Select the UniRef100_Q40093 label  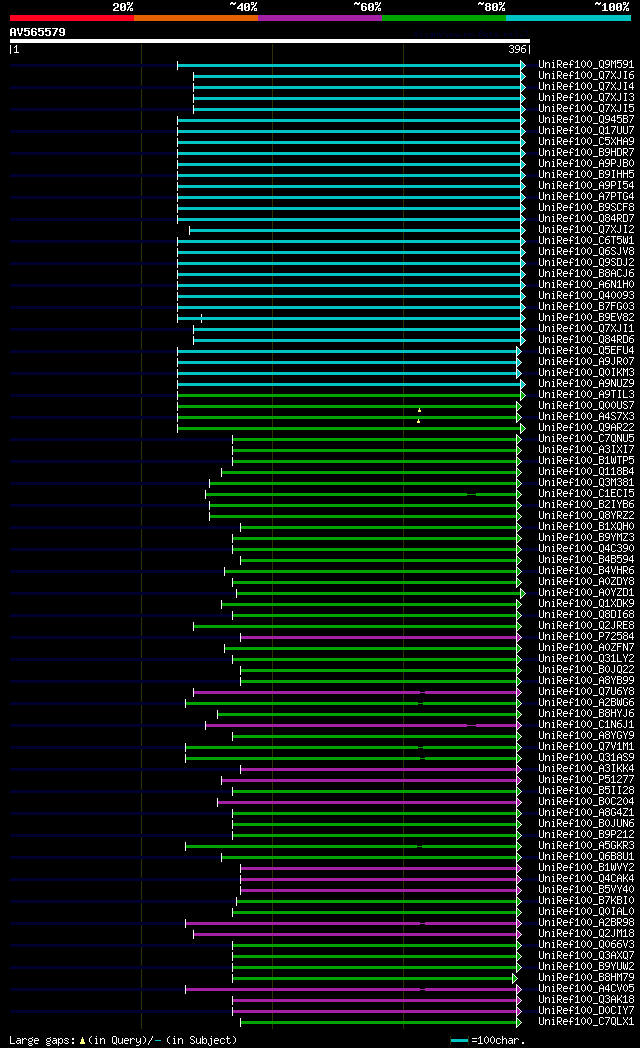click(x=586, y=295)
